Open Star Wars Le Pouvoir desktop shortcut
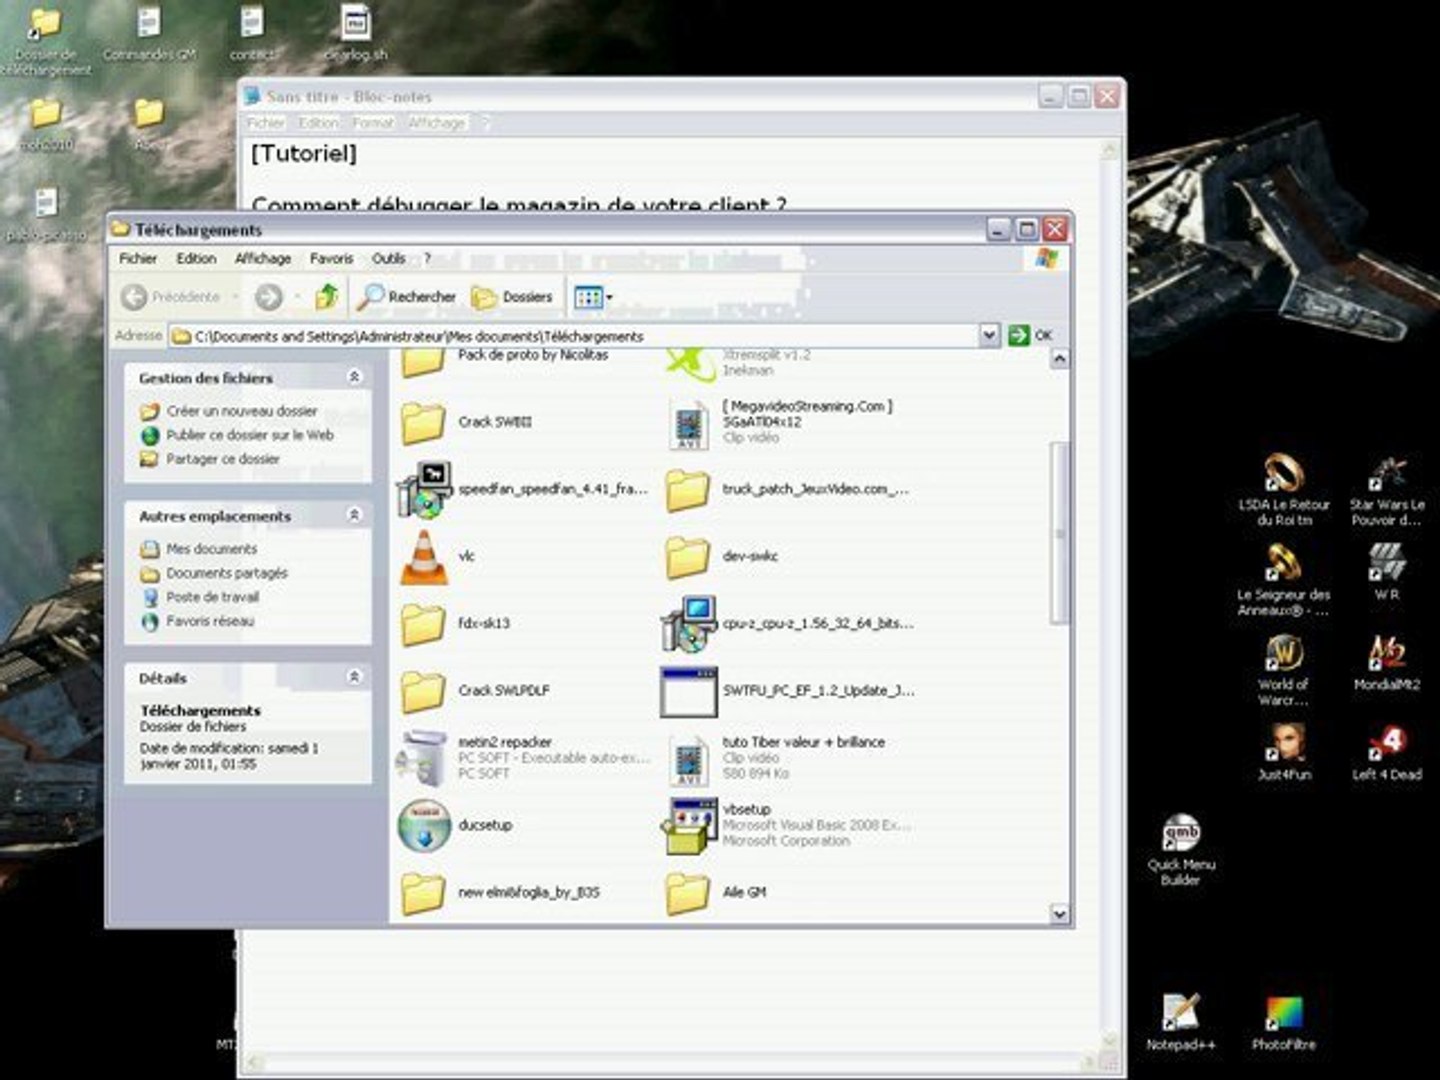The width and height of the screenshot is (1440, 1080). pyautogui.click(x=1386, y=491)
